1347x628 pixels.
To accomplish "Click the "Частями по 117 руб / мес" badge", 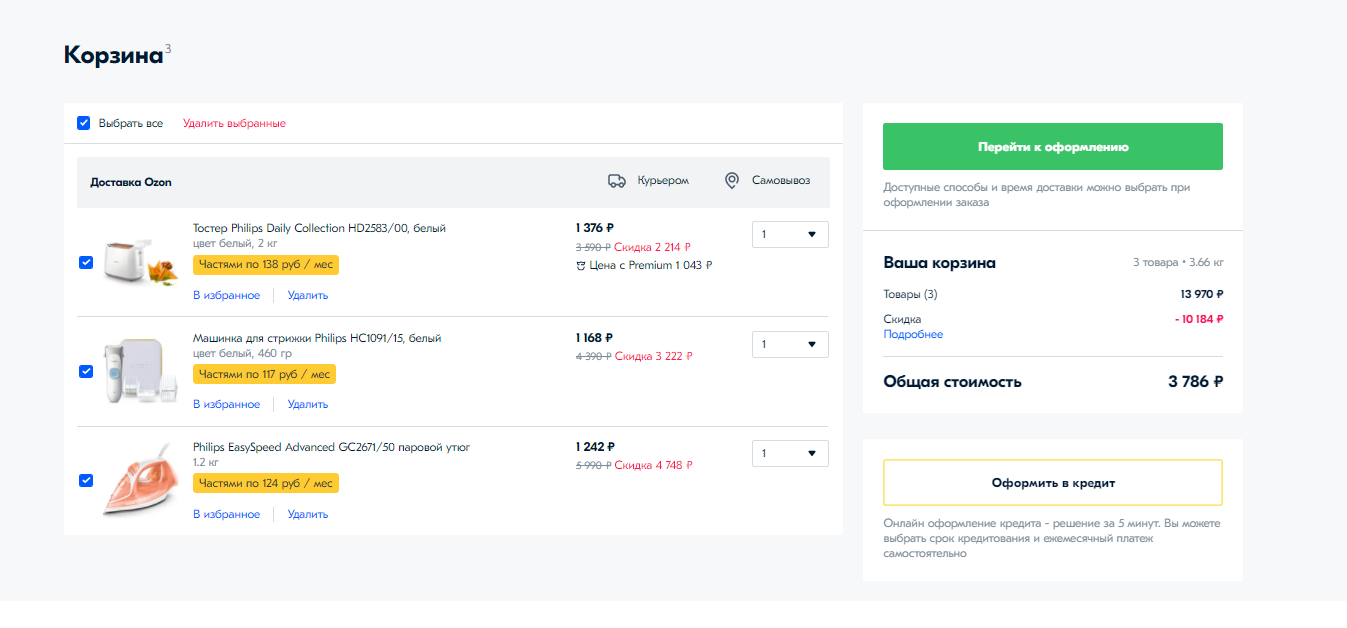I will (264, 374).
